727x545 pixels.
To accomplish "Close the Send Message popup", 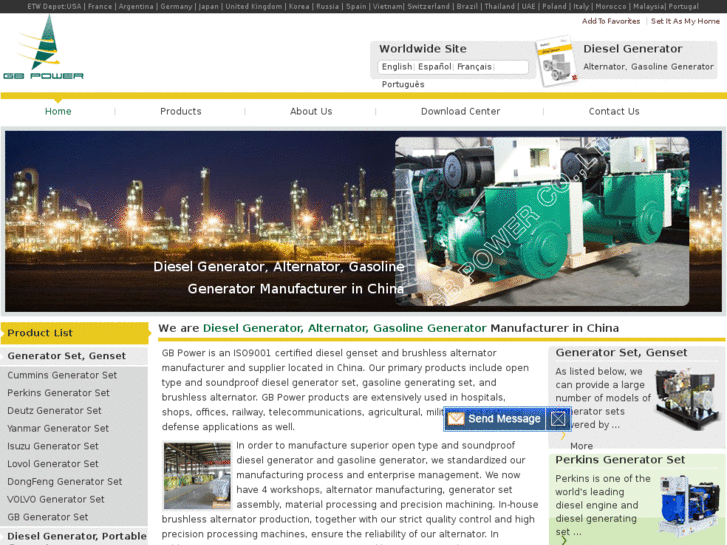I will click(x=558, y=419).
